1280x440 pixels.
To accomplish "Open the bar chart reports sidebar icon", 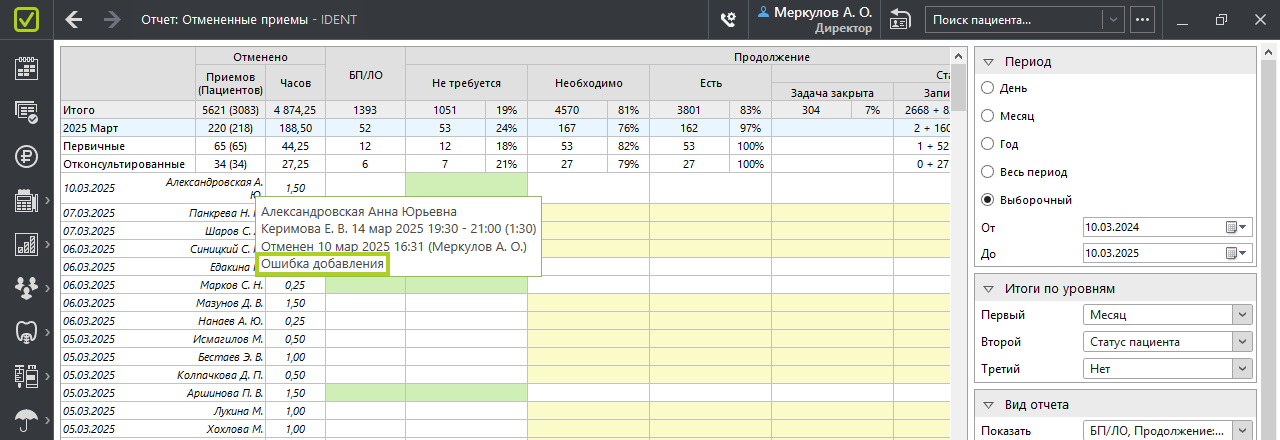I will click(x=26, y=244).
